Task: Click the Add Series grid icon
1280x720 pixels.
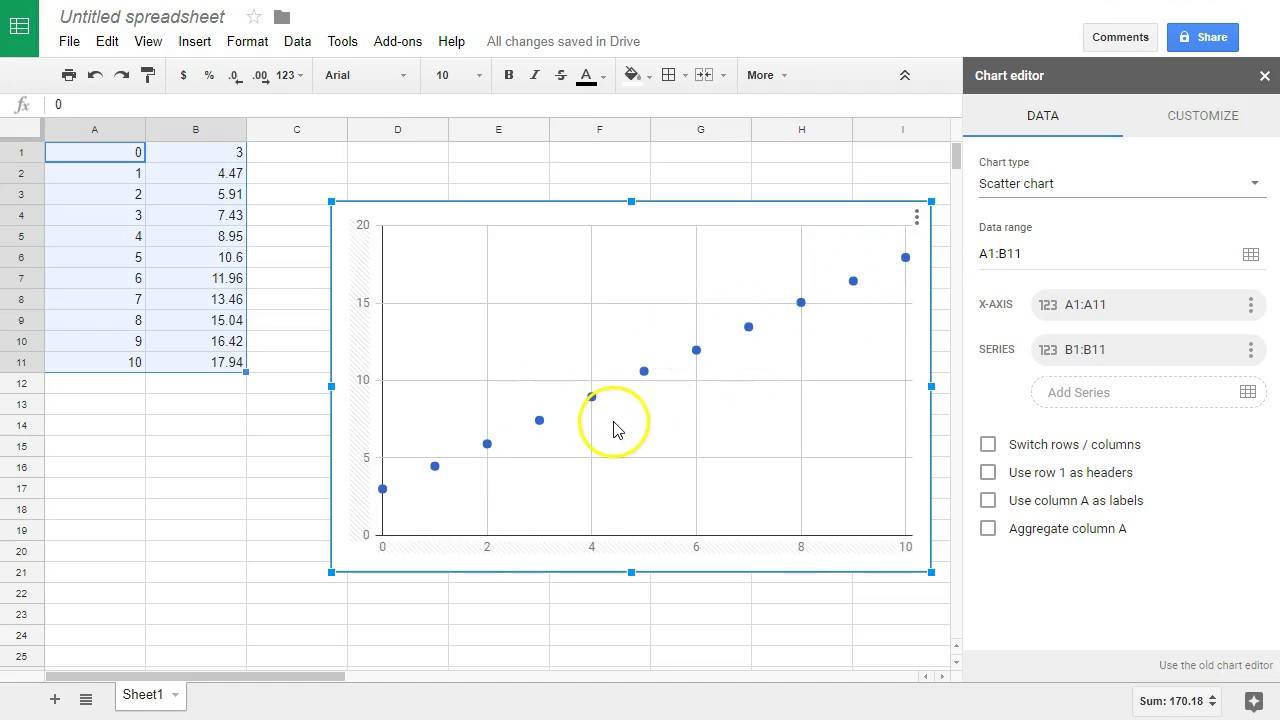Action: pos(1247,392)
